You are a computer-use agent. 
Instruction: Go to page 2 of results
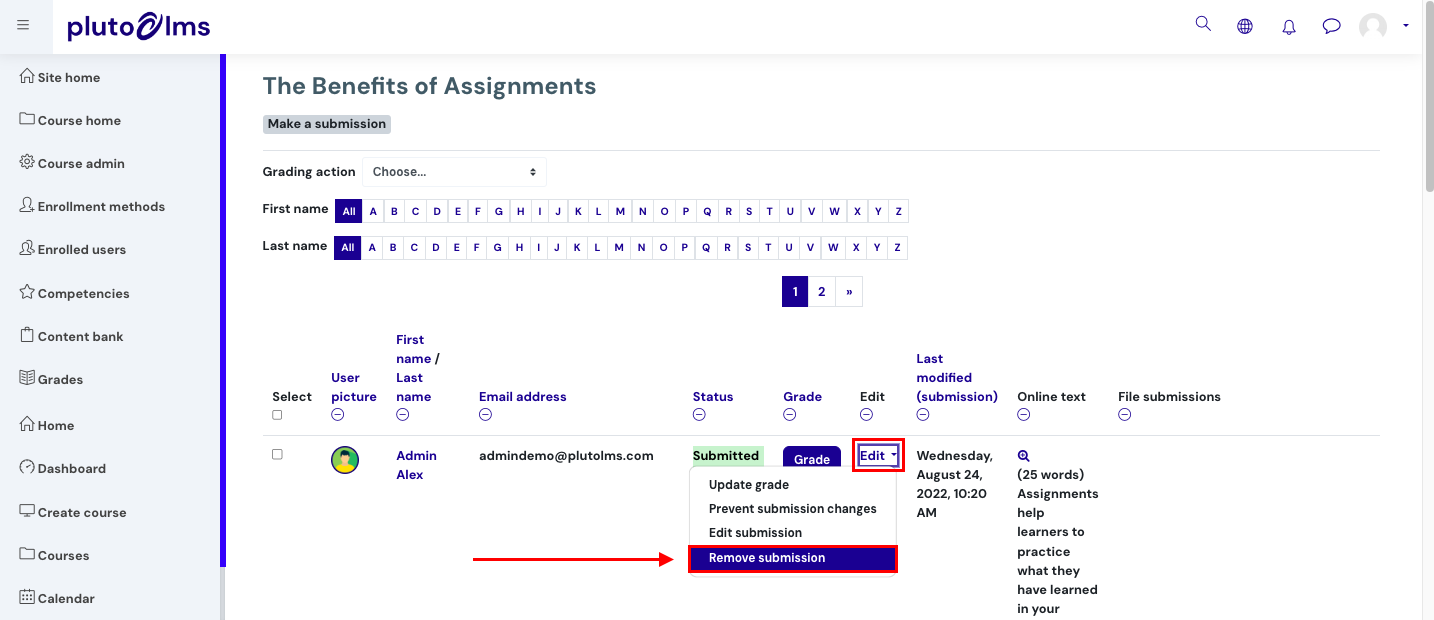pos(822,292)
